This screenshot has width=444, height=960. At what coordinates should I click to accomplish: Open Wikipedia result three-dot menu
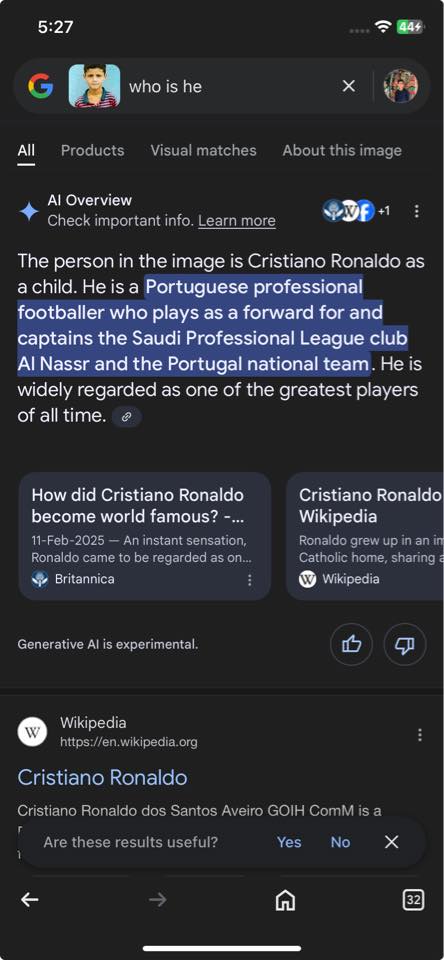tap(420, 735)
